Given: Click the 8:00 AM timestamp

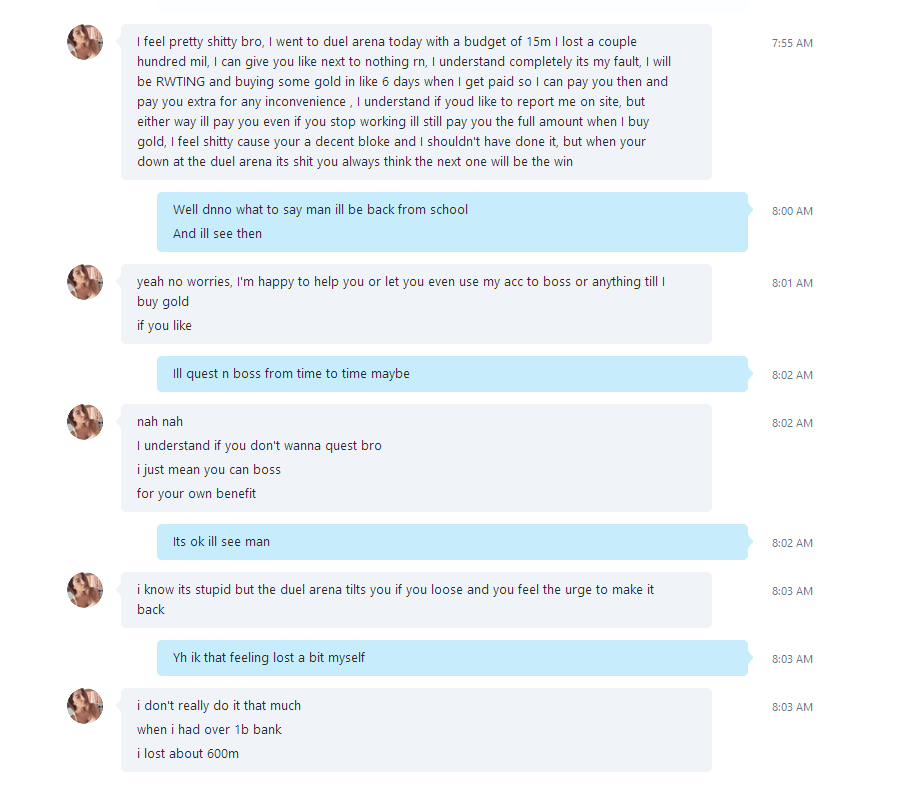Looking at the screenshot, I should (x=792, y=211).
